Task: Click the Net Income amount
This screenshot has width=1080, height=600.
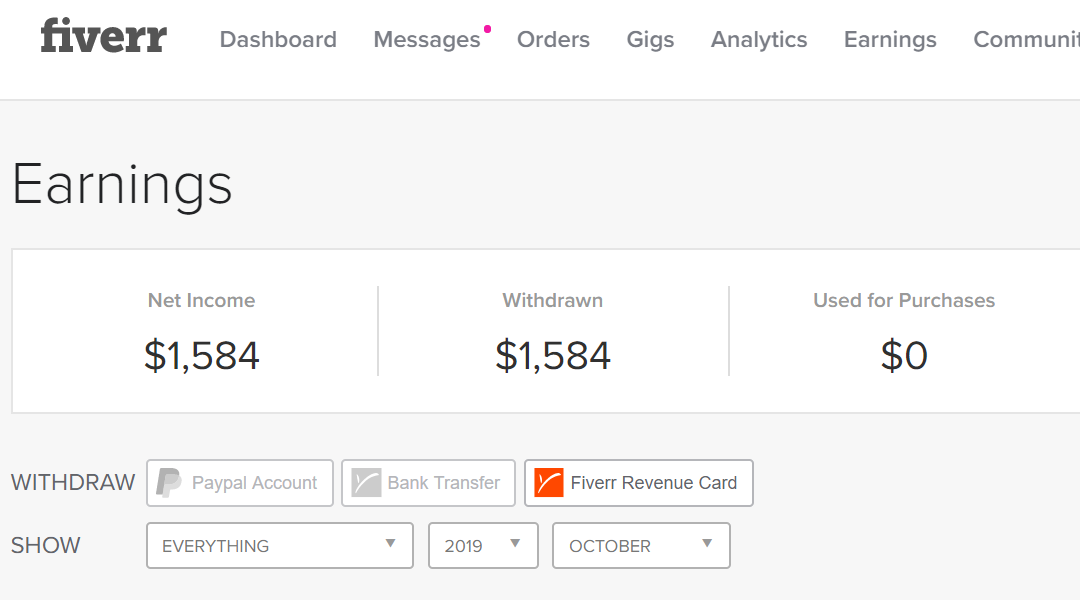Action: click(202, 355)
